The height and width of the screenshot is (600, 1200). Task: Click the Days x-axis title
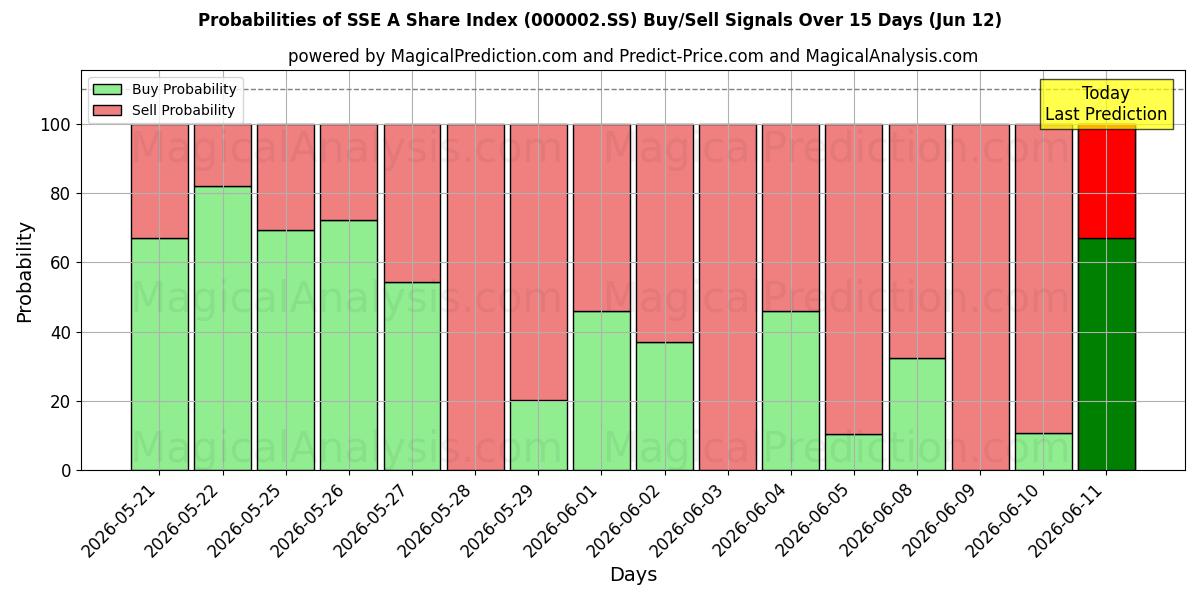click(633, 575)
